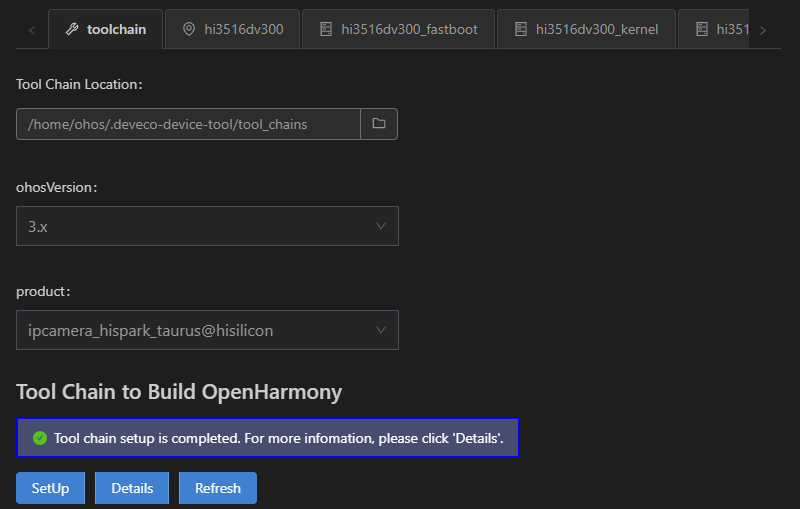The width and height of the screenshot is (800, 509).
Task: Open the ipcamera_hispark_taurus@hisilicon product selector
Action: tap(207, 330)
